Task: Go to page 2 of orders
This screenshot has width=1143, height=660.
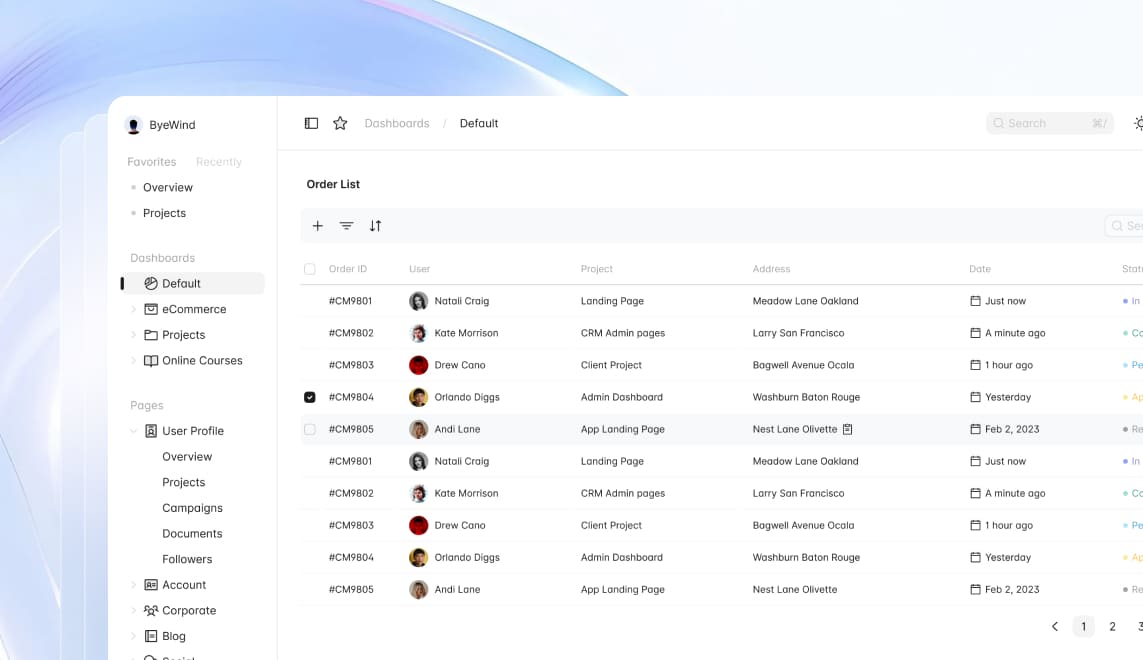Action: pyautogui.click(x=1112, y=627)
